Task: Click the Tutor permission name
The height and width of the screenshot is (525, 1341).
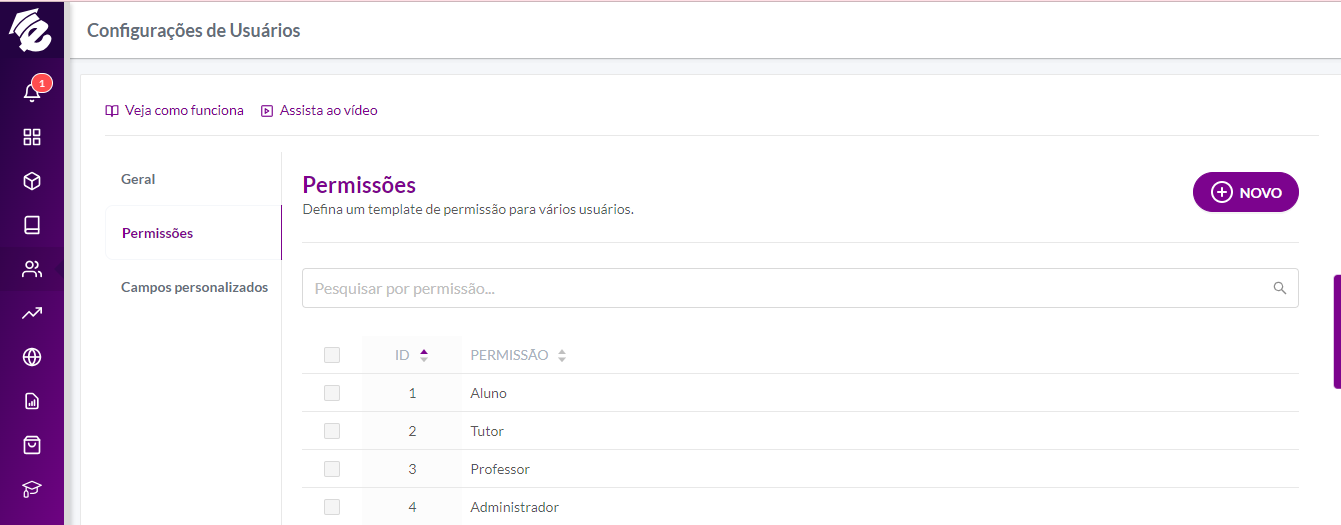Action: coord(487,431)
